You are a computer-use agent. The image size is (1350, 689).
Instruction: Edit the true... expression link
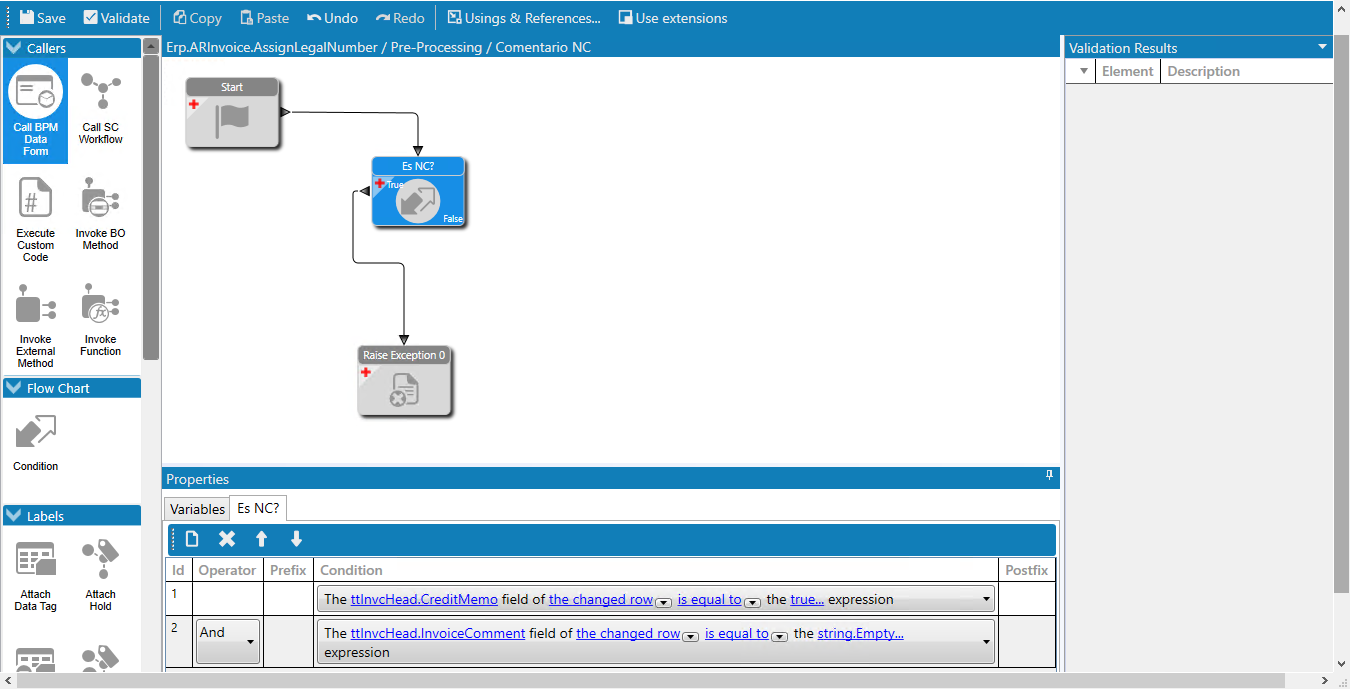(x=807, y=600)
